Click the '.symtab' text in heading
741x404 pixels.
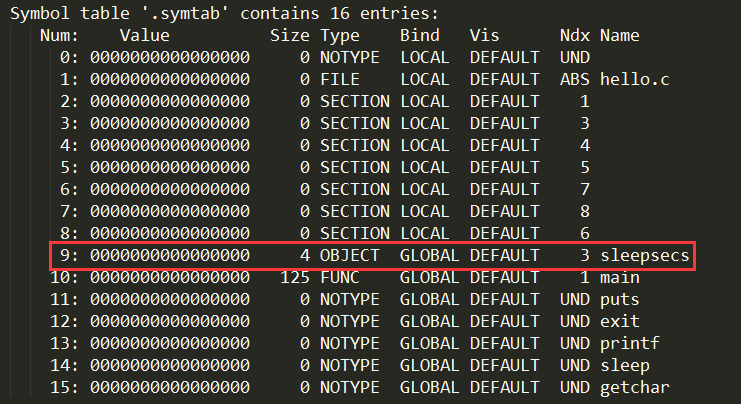click(185, 14)
